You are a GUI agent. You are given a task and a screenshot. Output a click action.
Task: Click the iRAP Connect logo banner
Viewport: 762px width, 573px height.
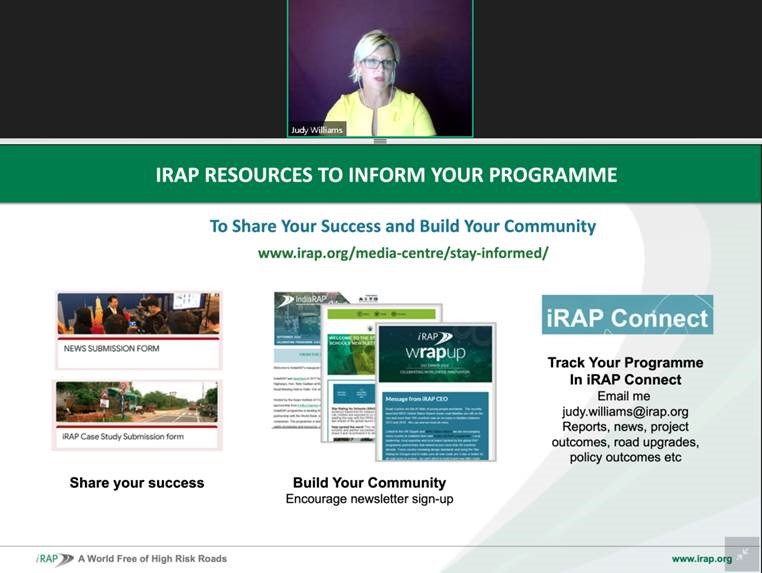point(627,316)
